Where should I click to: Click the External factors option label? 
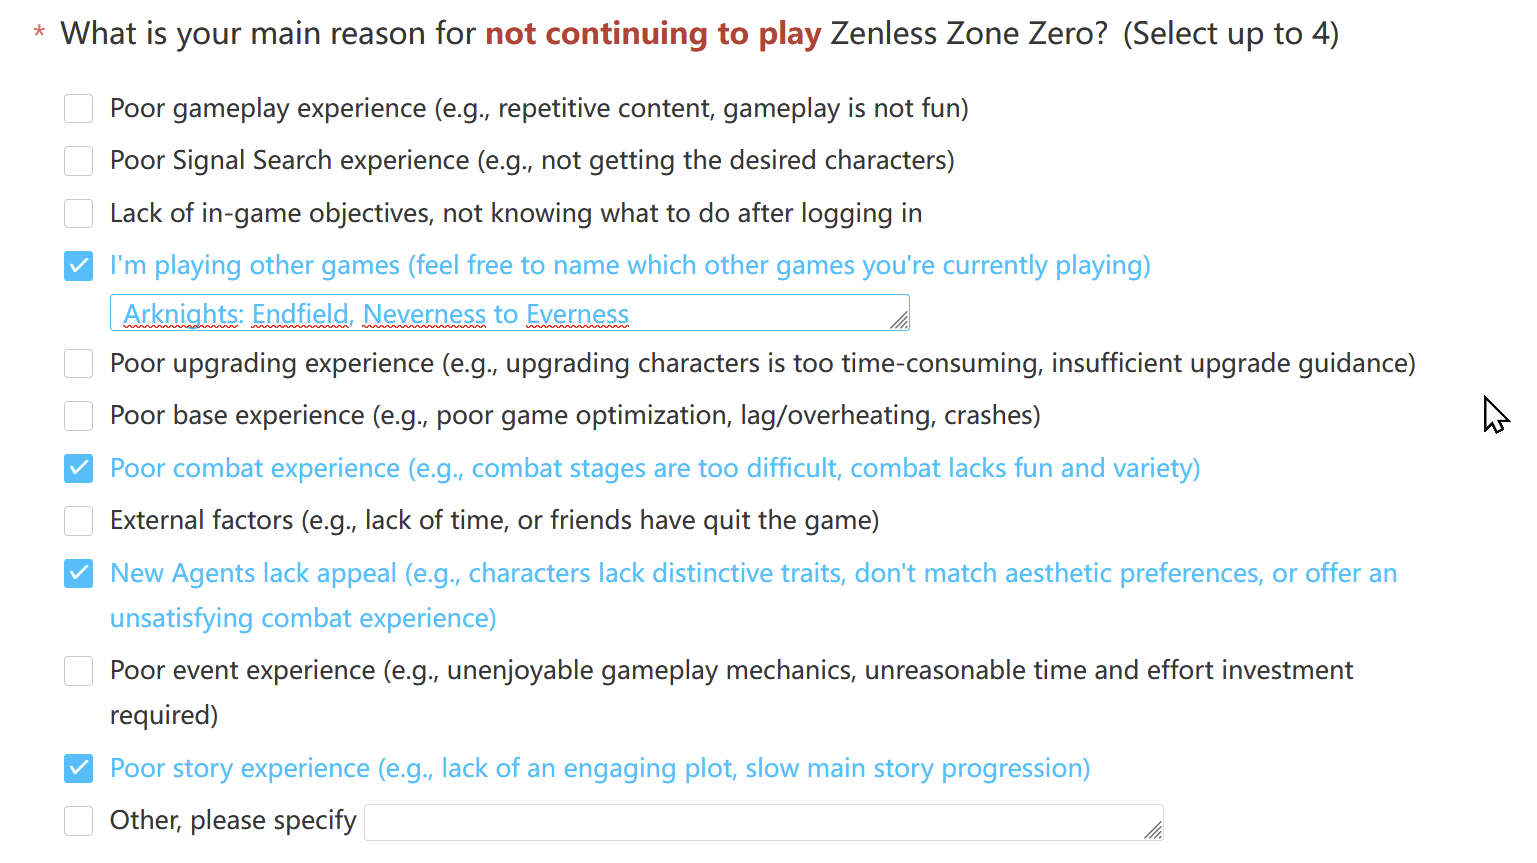tap(495, 520)
